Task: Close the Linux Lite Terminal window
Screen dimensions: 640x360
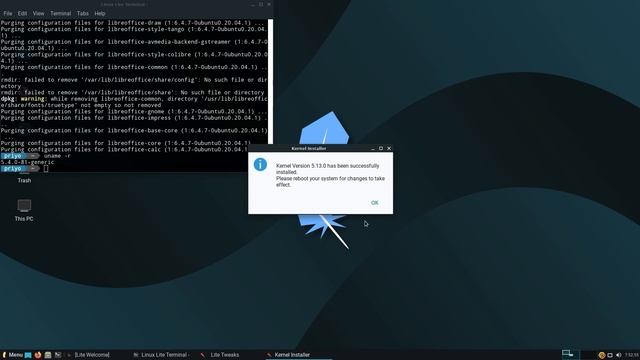Action: coord(269,4)
